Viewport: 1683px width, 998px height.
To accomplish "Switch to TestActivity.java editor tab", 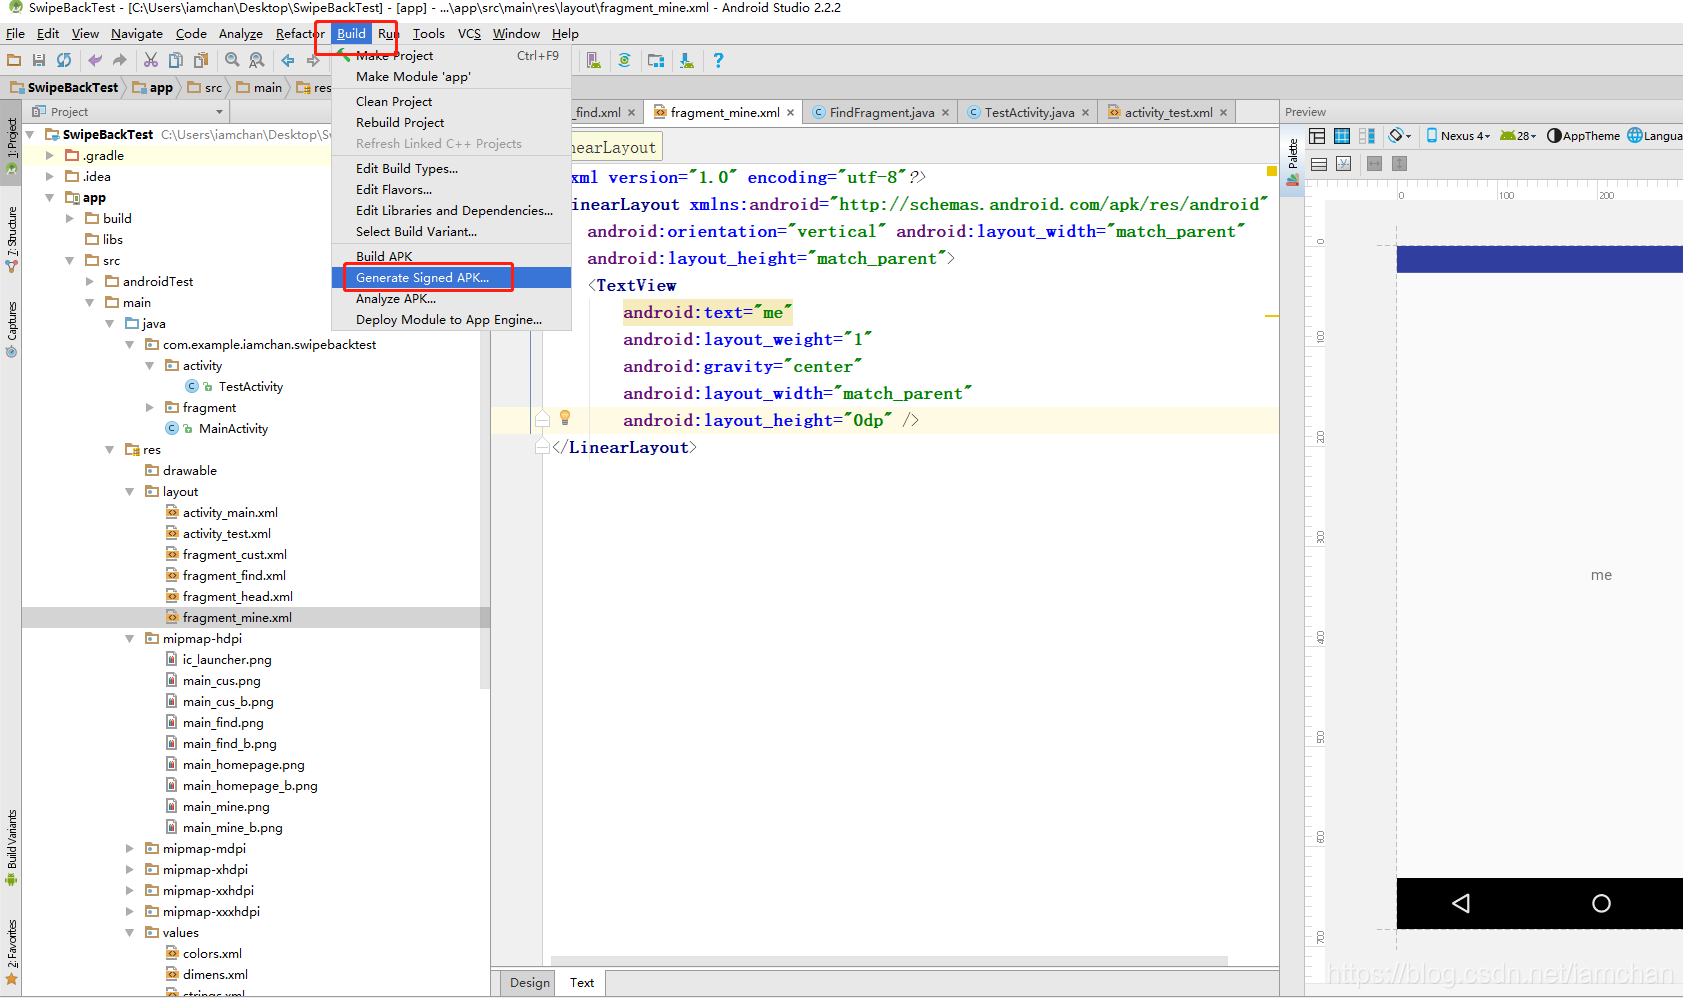I will tap(1029, 113).
